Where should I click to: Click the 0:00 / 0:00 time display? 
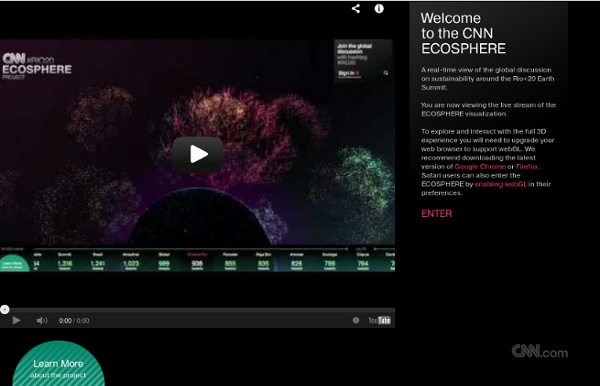(74, 321)
